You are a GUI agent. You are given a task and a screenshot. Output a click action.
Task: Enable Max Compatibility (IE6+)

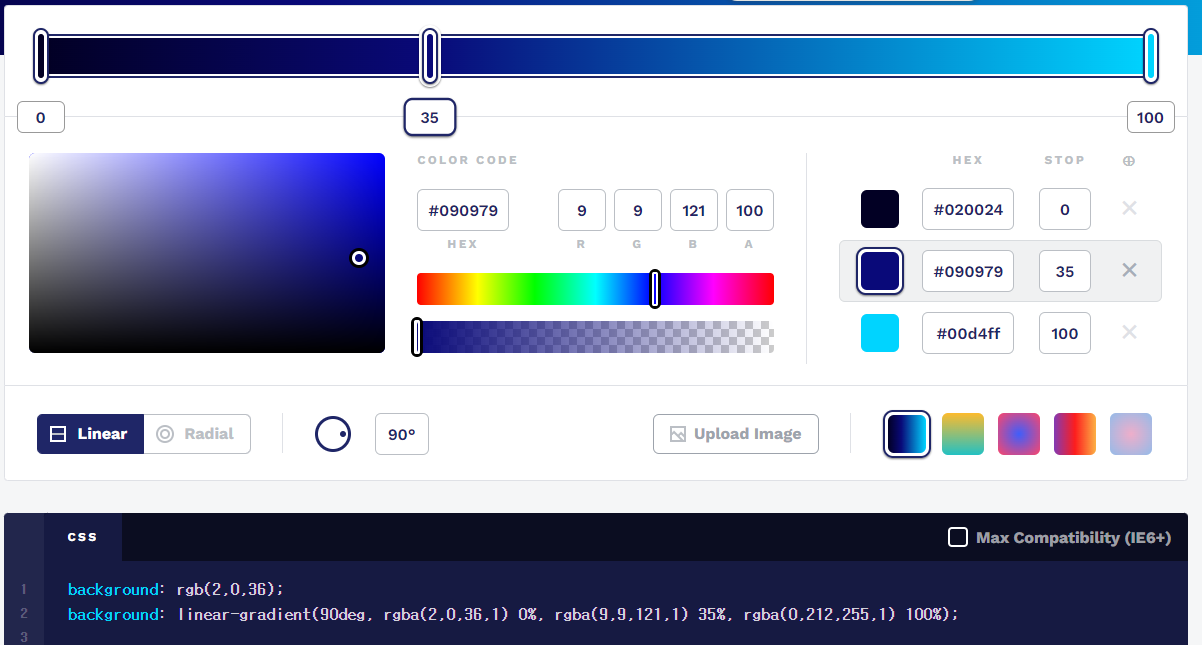[x=955, y=537]
